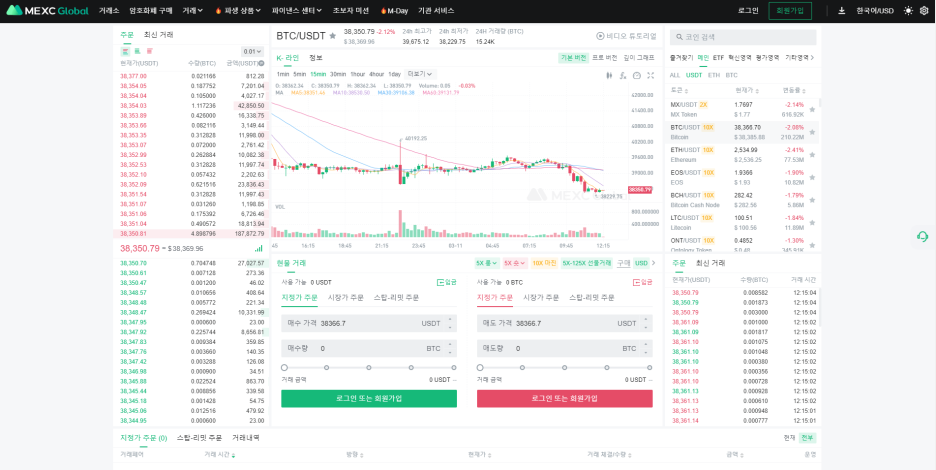Click the 암호화폐 구매 nav link

[150, 10]
